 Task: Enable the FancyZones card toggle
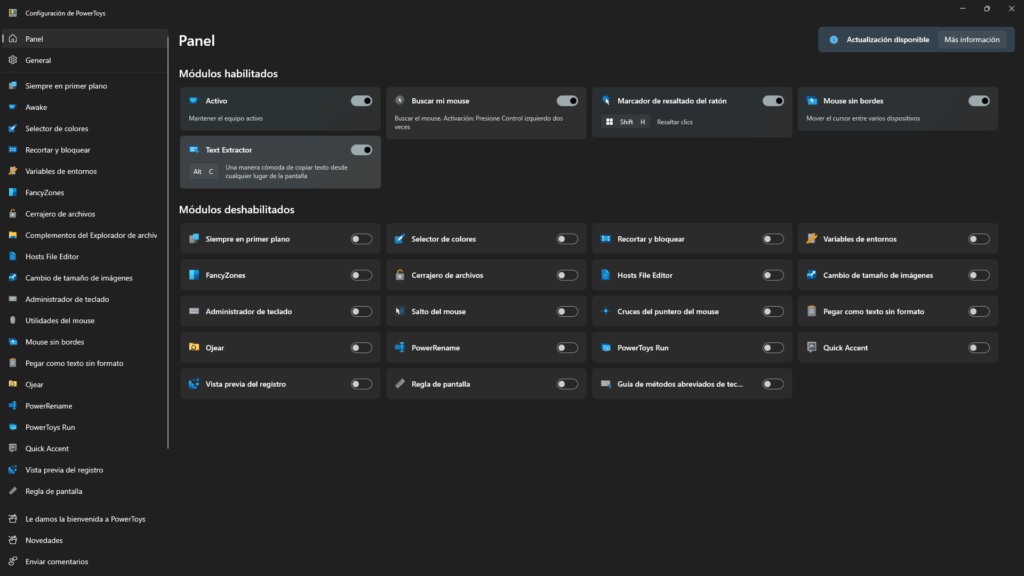[361, 275]
